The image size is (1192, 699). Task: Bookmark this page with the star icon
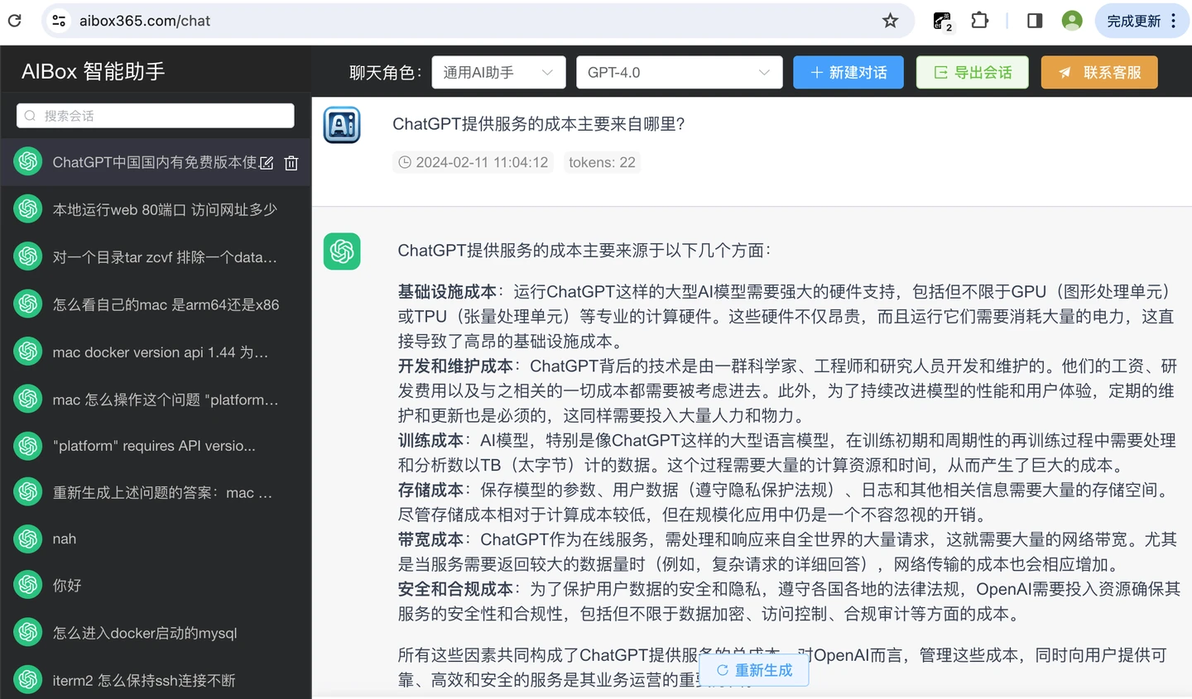890,21
